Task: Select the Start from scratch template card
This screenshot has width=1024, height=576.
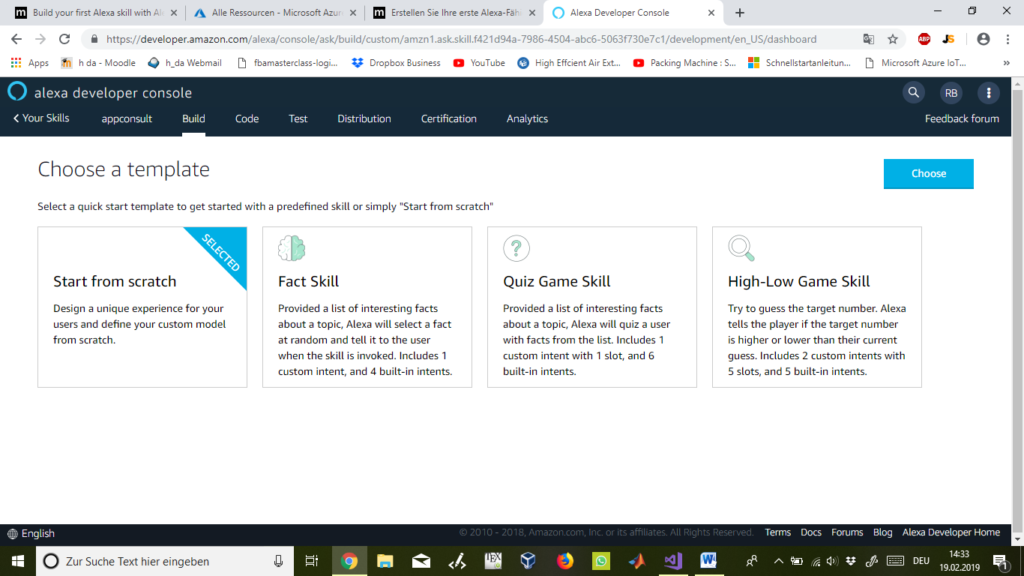Action: tap(142, 307)
